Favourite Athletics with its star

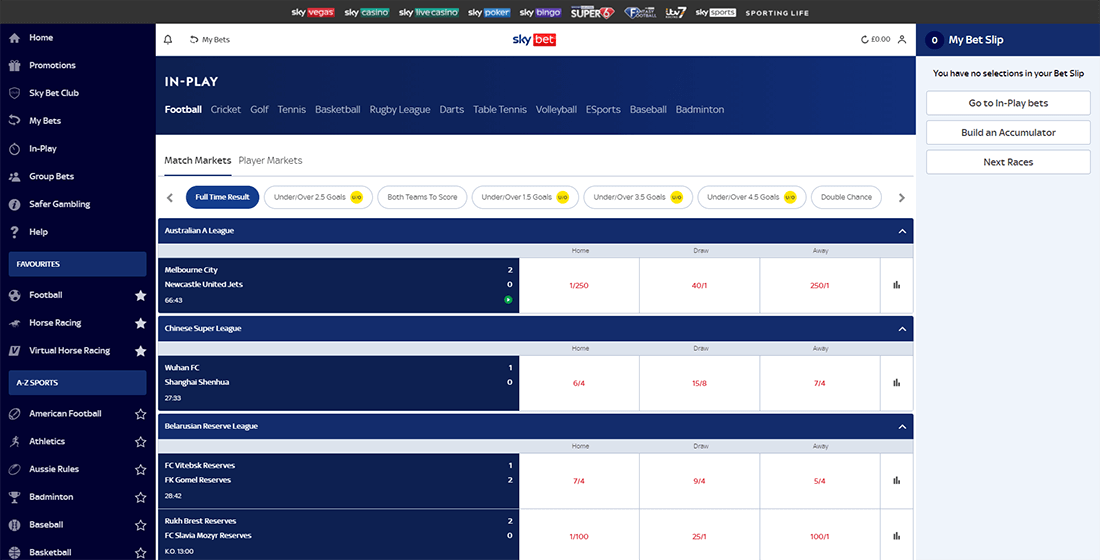click(140, 441)
